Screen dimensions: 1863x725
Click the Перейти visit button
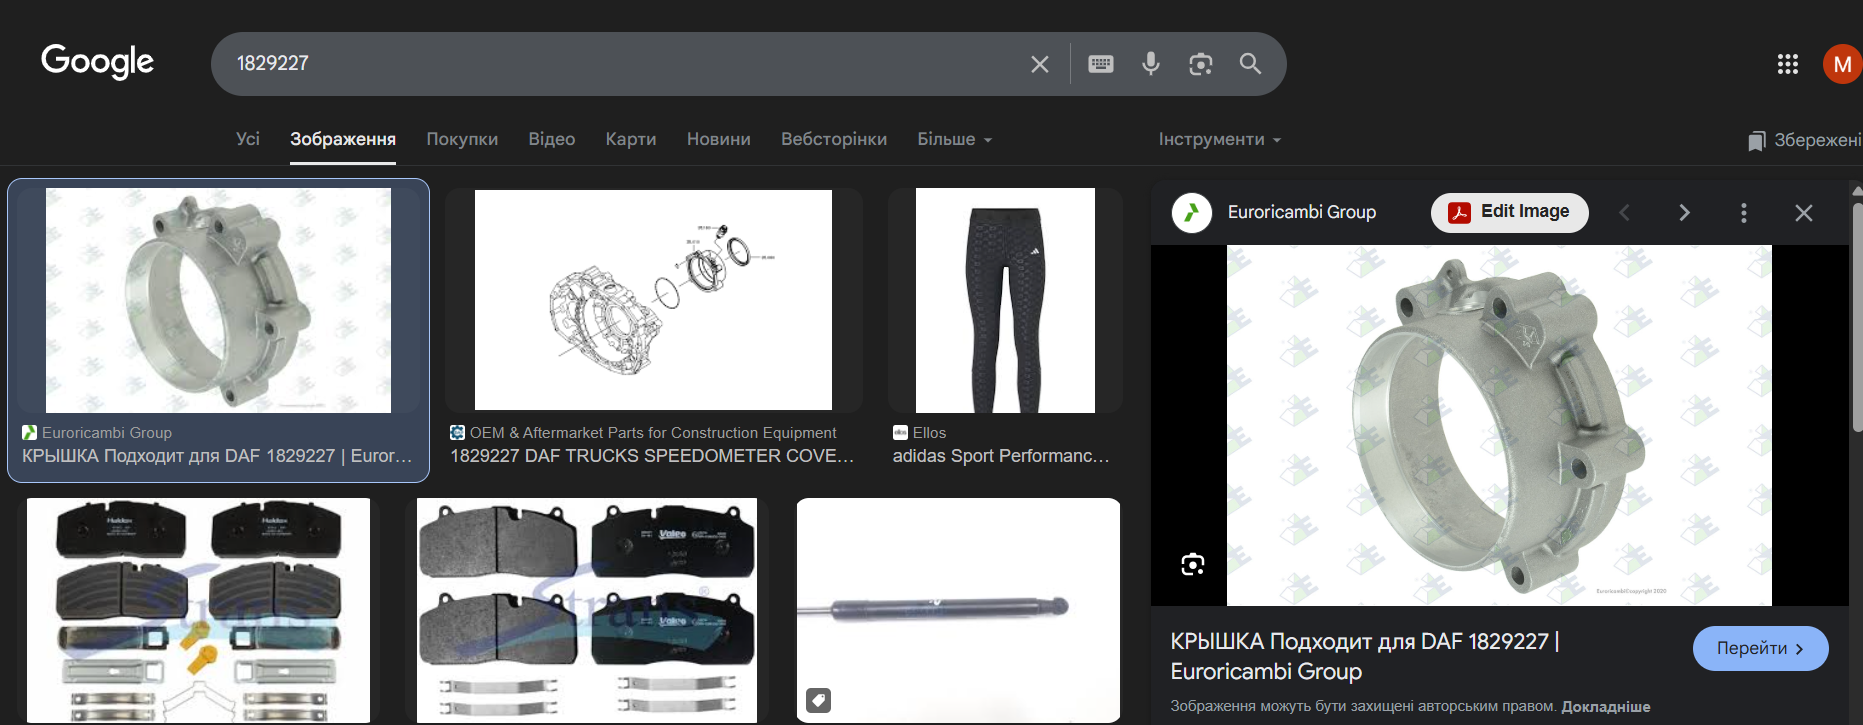pos(1760,649)
